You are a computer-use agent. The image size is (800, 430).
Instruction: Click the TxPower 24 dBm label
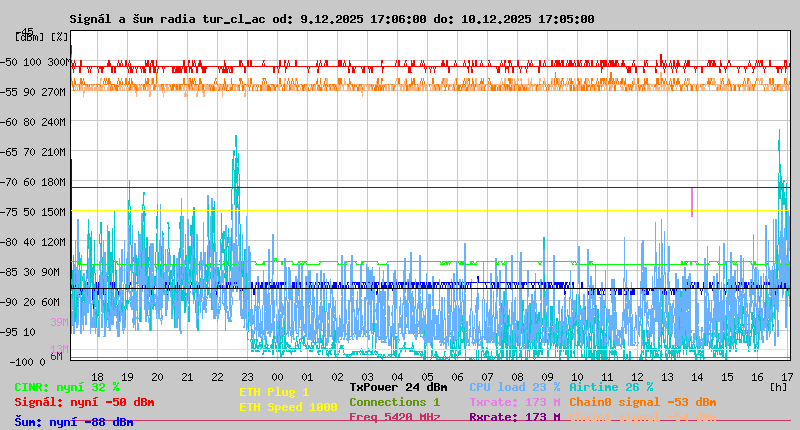pos(398,387)
